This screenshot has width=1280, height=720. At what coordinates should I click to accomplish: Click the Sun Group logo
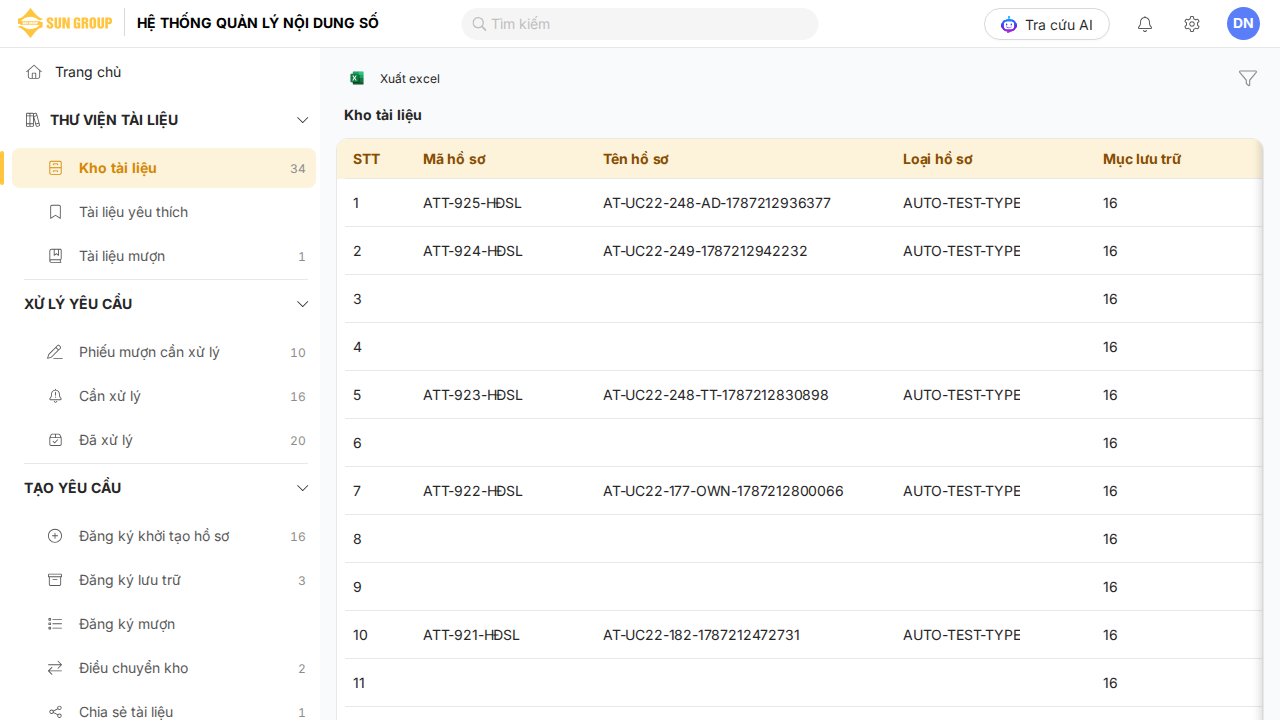(65, 23)
